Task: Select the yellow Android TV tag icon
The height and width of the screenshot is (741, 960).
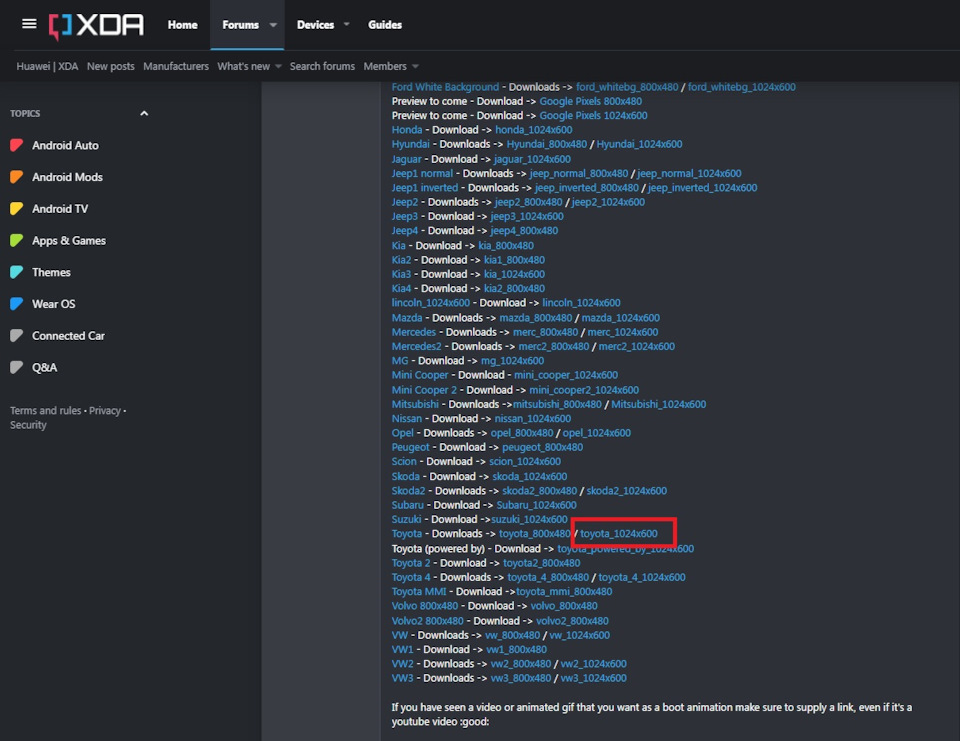Action: point(17,209)
